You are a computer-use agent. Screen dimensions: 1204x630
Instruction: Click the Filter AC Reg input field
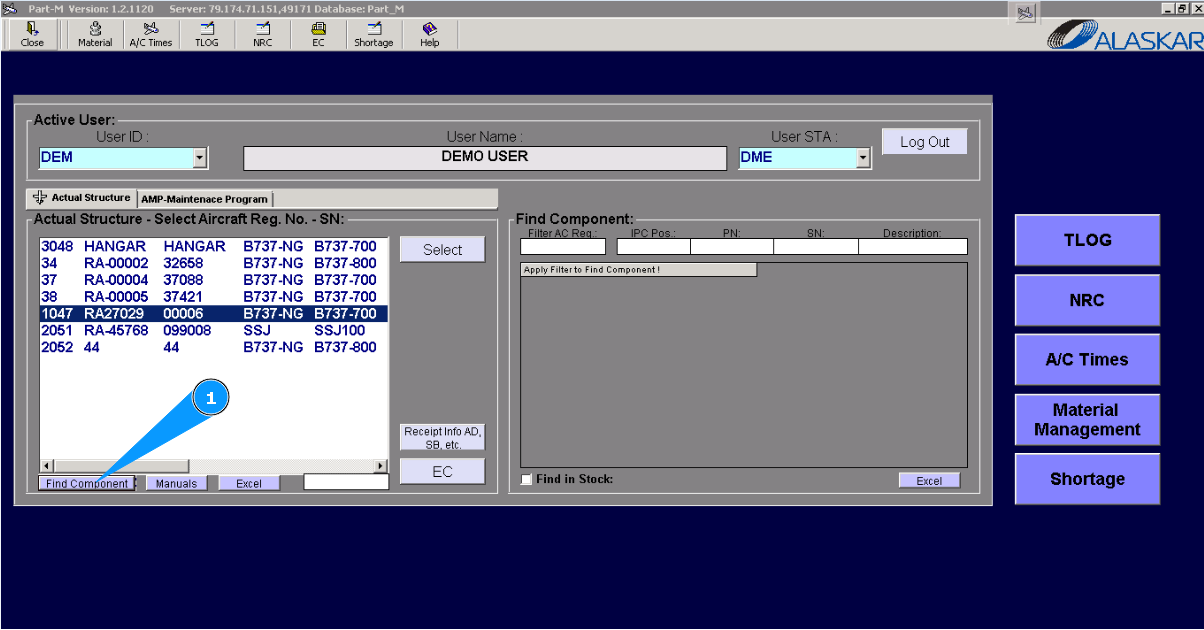click(562, 247)
